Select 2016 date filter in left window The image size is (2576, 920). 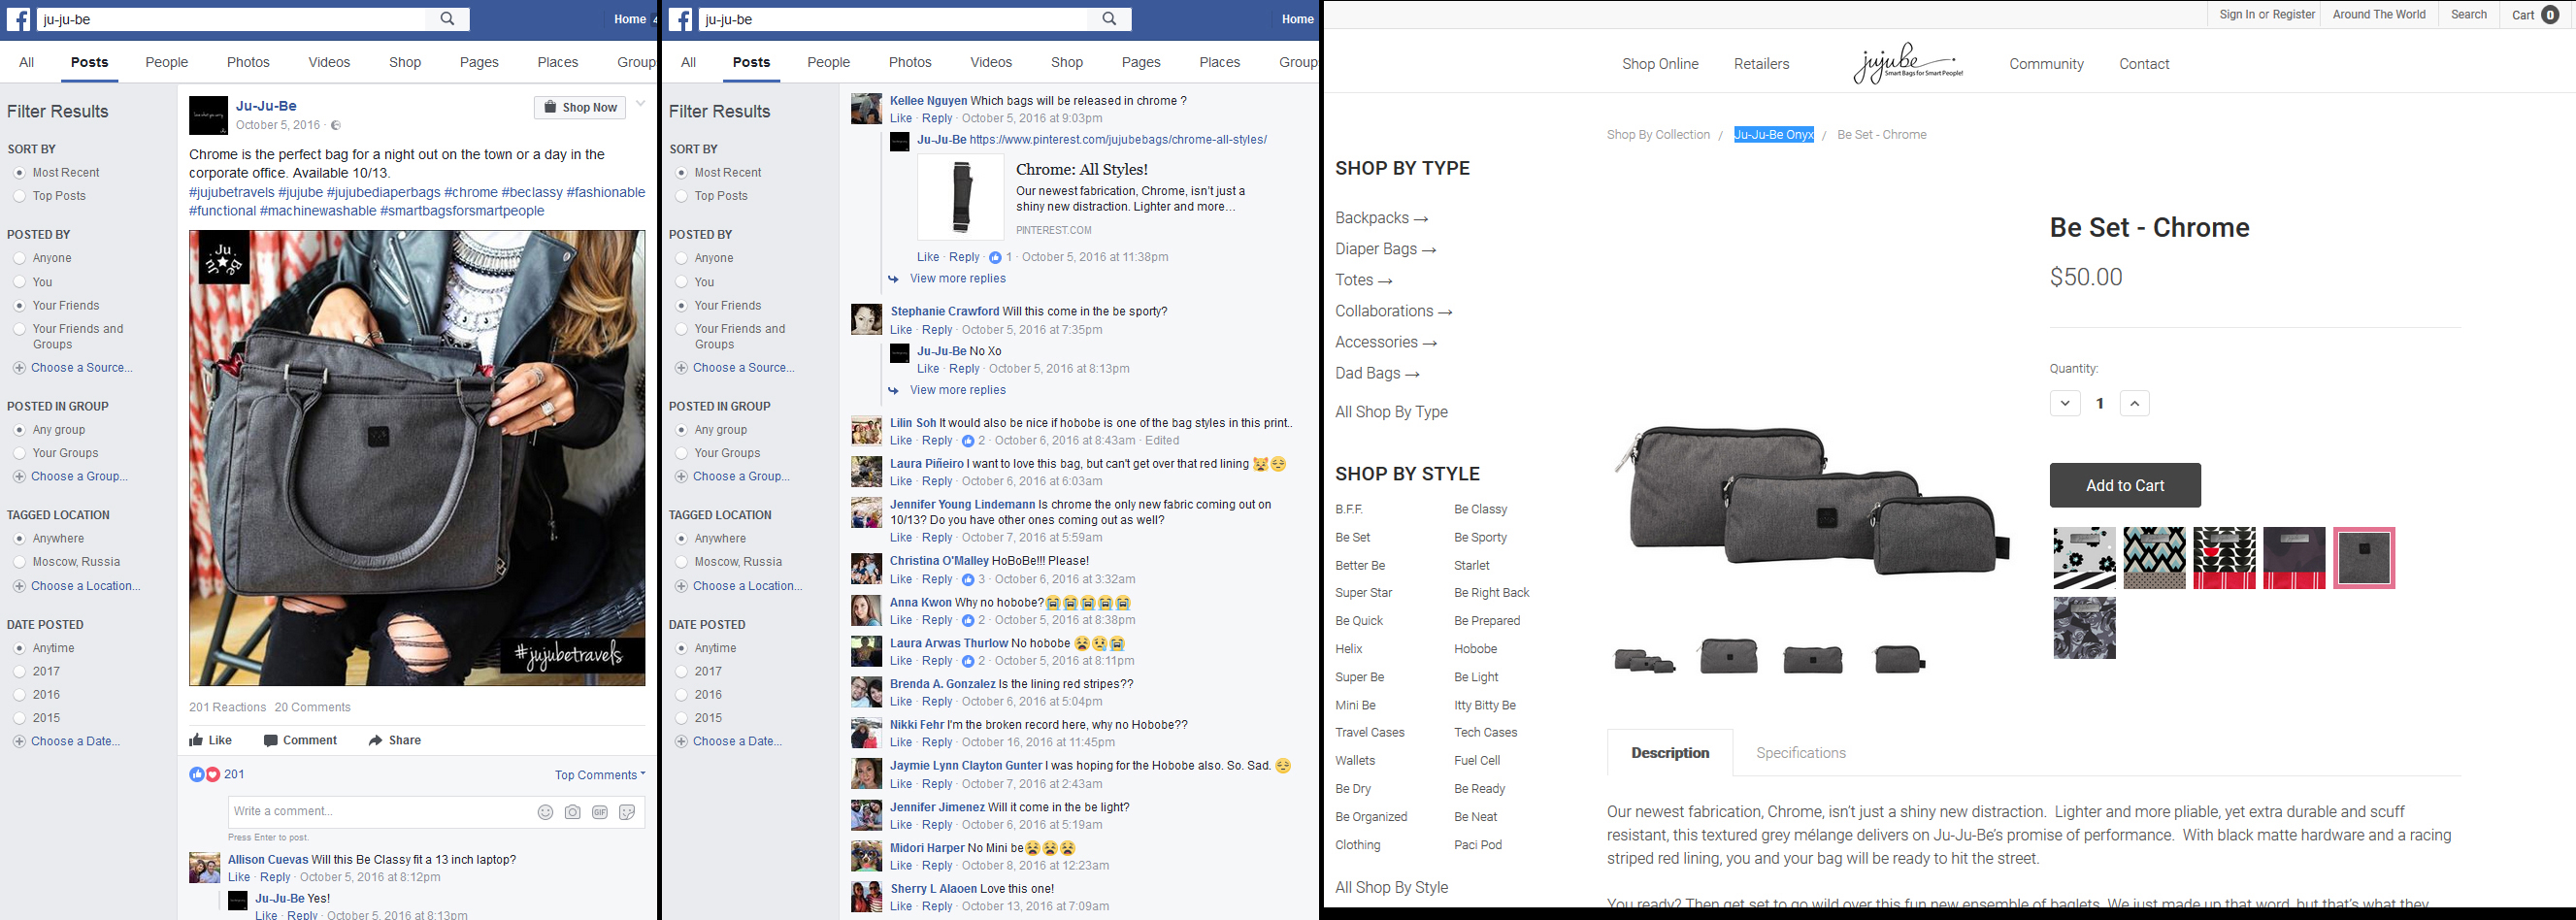pyautogui.click(x=19, y=695)
